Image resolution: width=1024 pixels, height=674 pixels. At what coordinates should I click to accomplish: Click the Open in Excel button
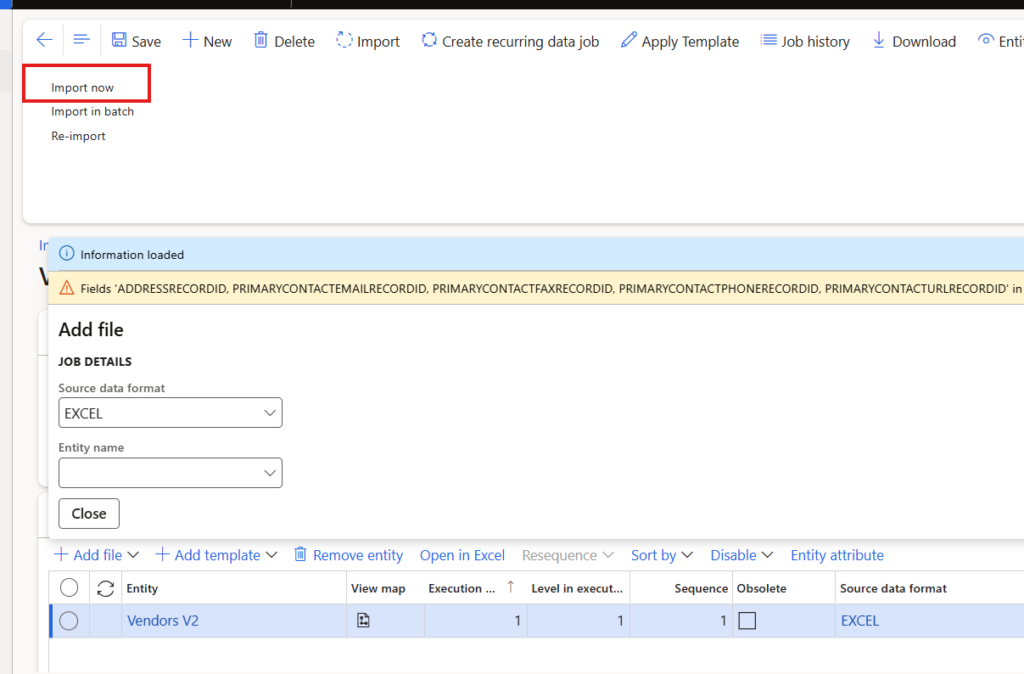click(462, 555)
